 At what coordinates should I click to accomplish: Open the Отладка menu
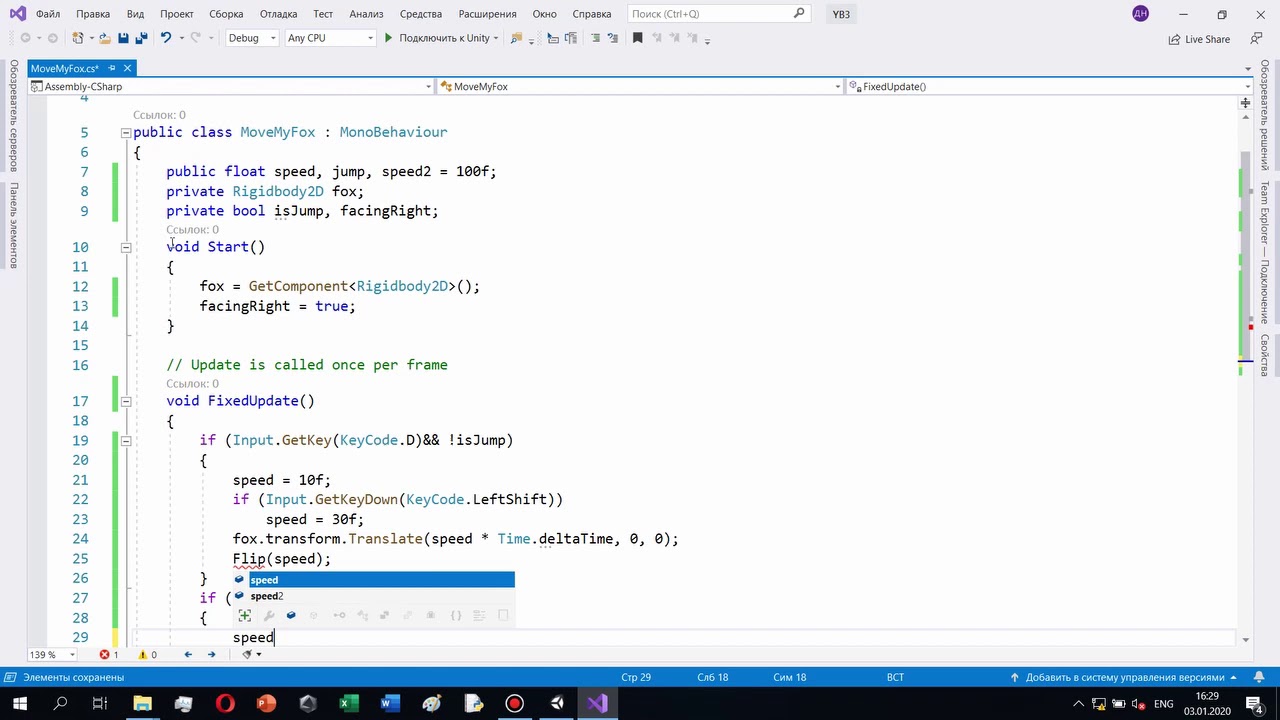(278, 14)
